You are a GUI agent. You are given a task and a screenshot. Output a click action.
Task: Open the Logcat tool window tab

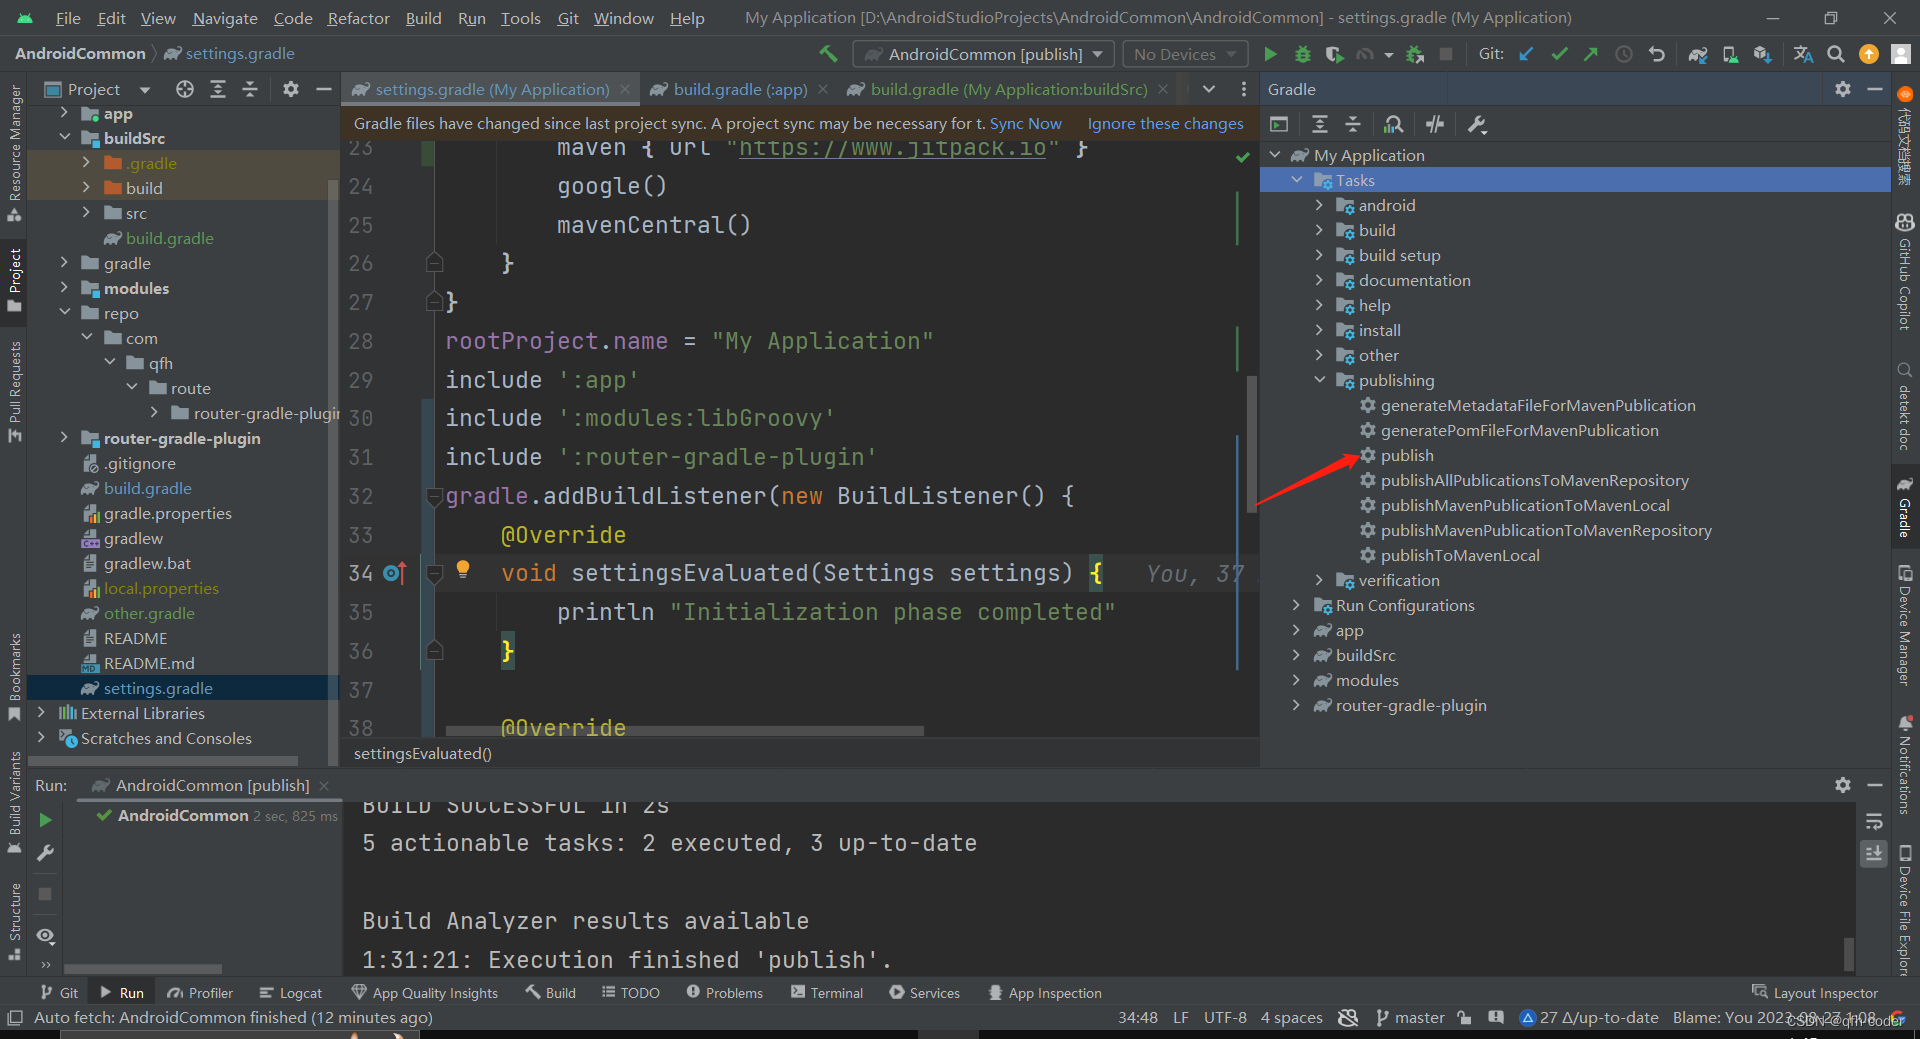click(290, 993)
